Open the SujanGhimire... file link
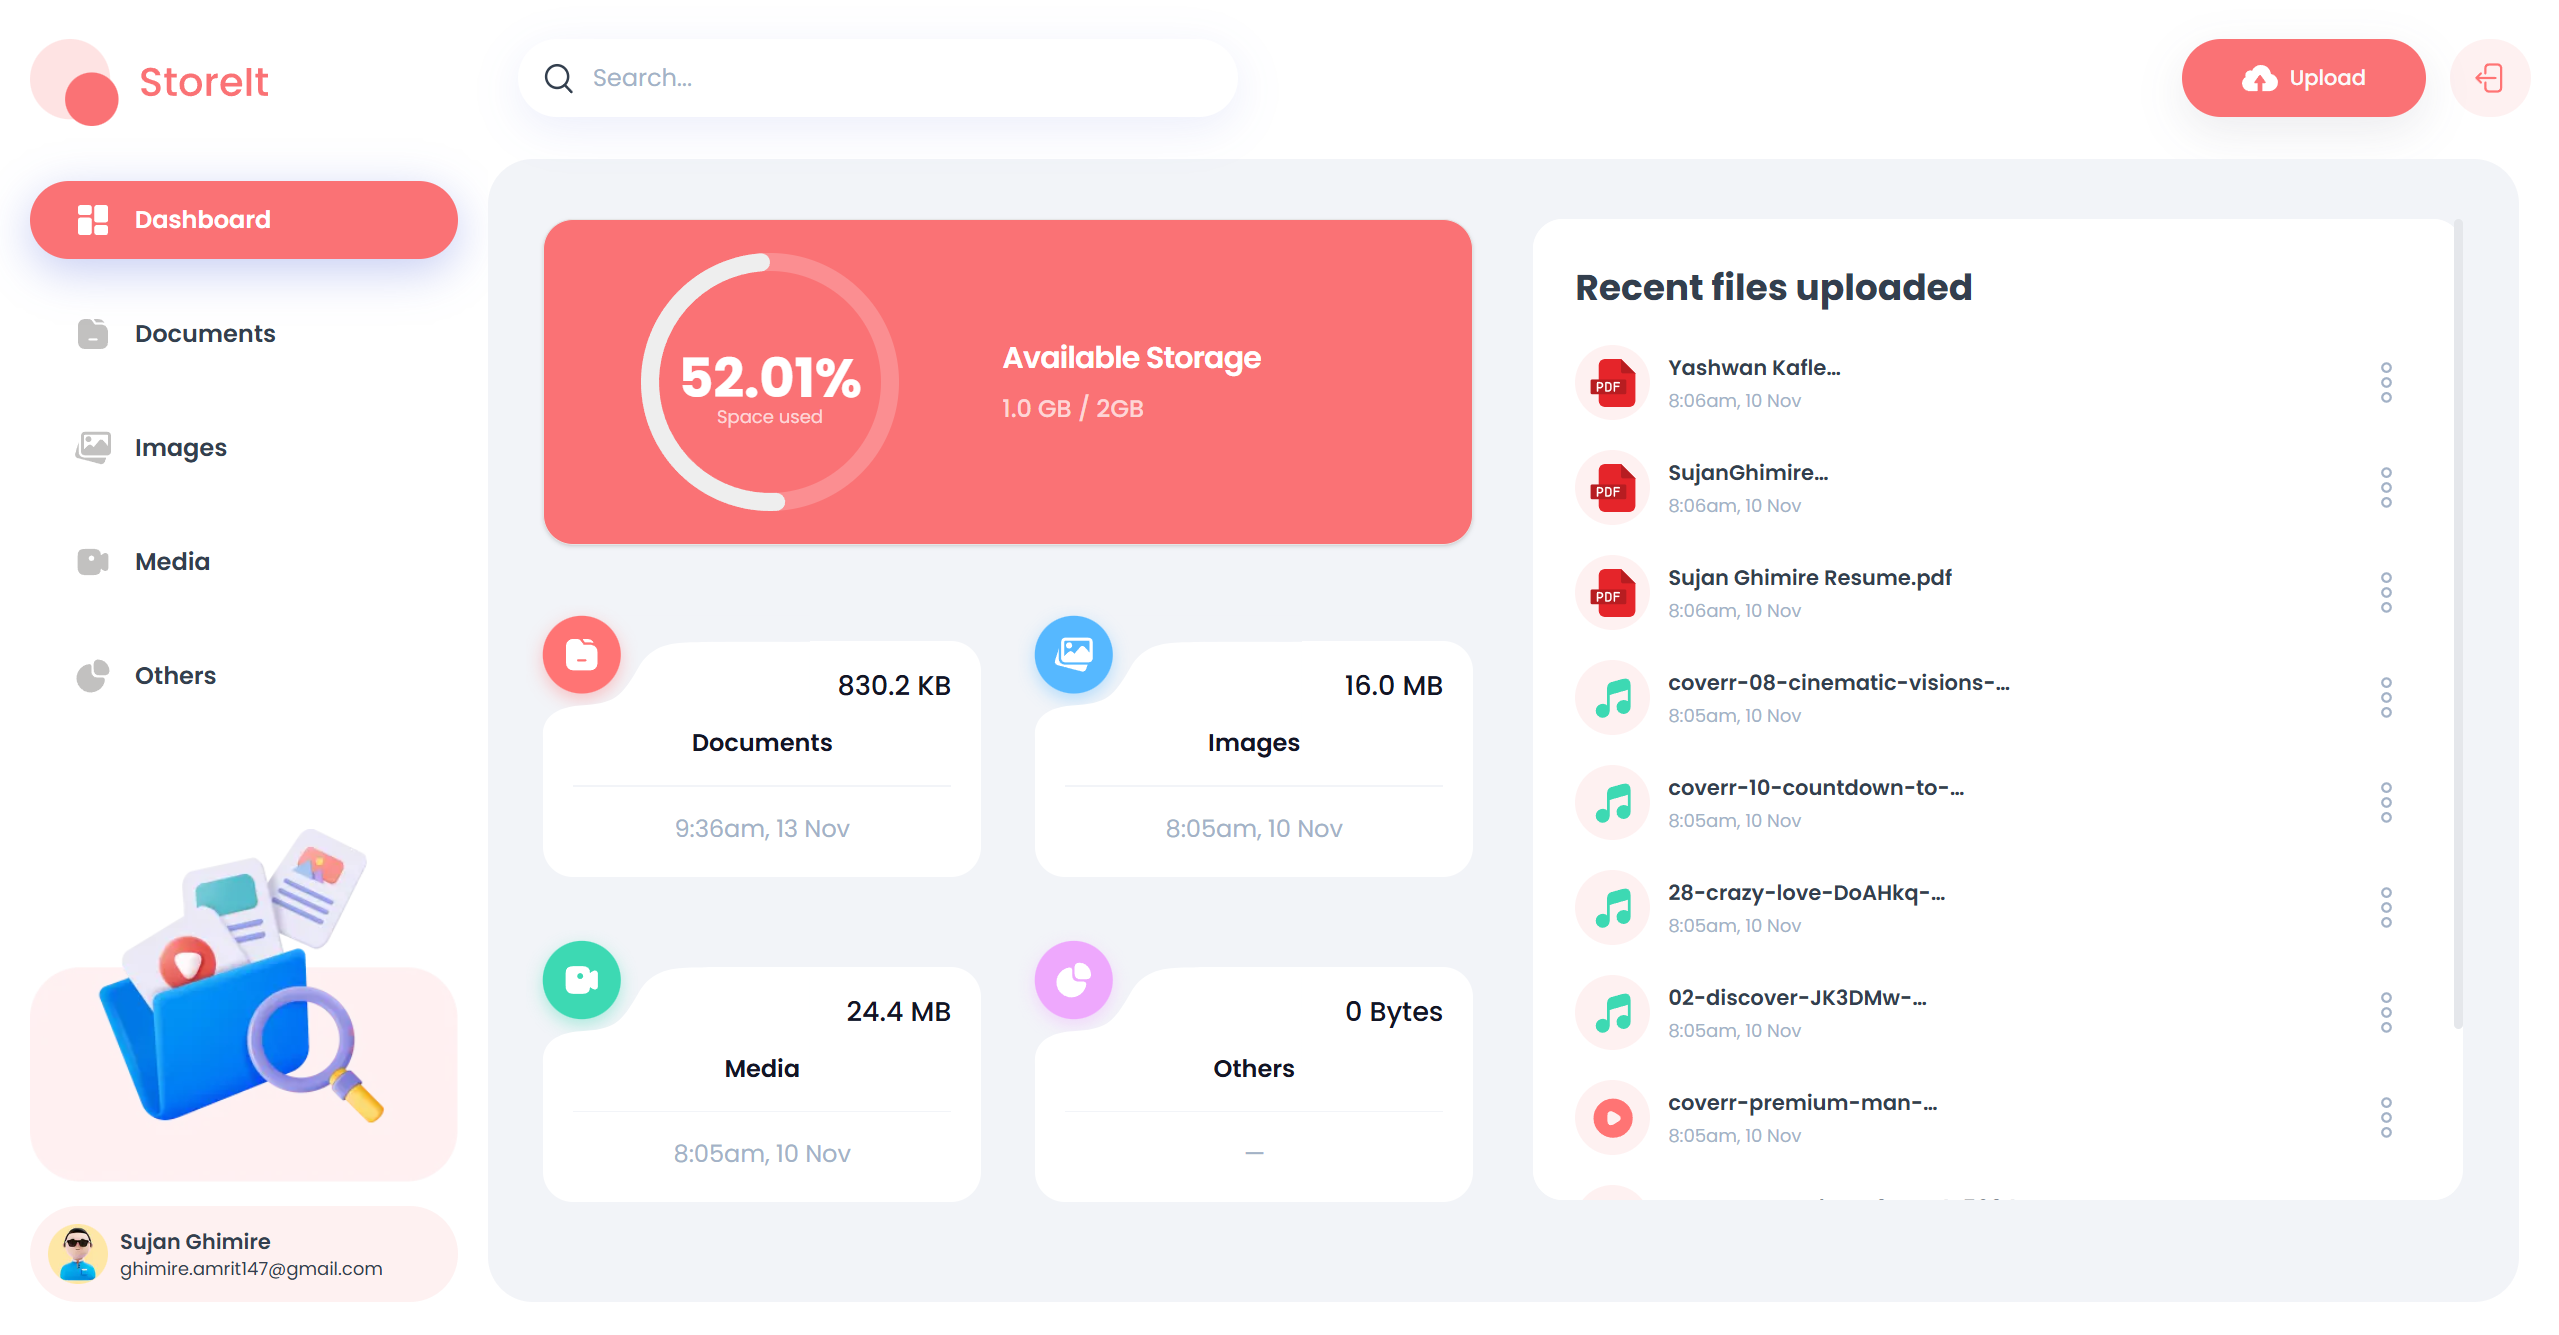Viewport: 2559px width, 1335px height. [x=1747, y=473]
